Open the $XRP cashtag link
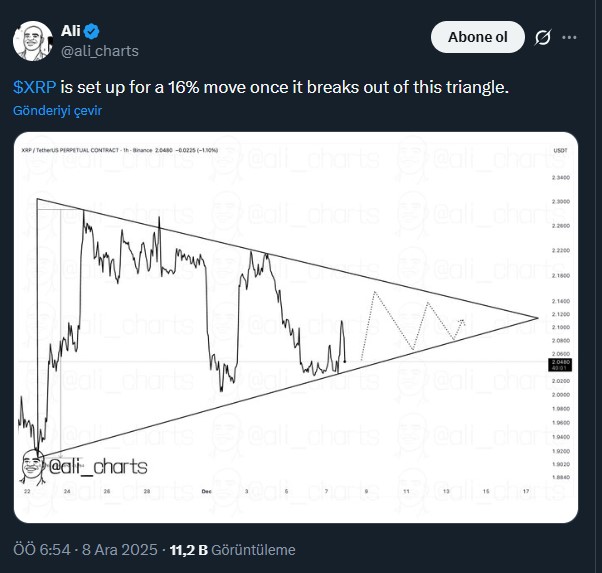This screenshot has width=602, height=573. click(36, 88)
